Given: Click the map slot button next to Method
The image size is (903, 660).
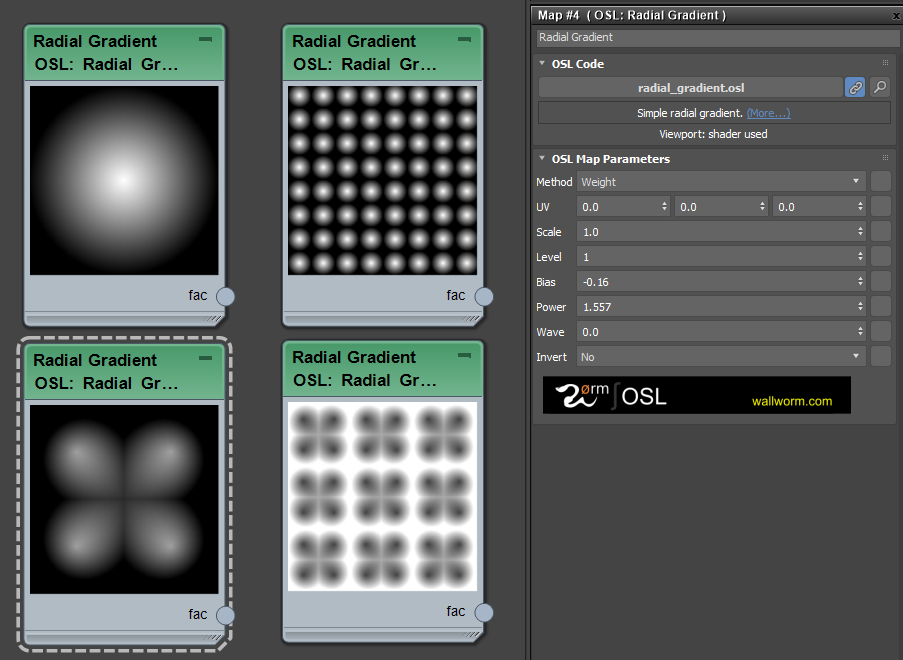Looking at the screenshot, I should (x=881, y=181).
